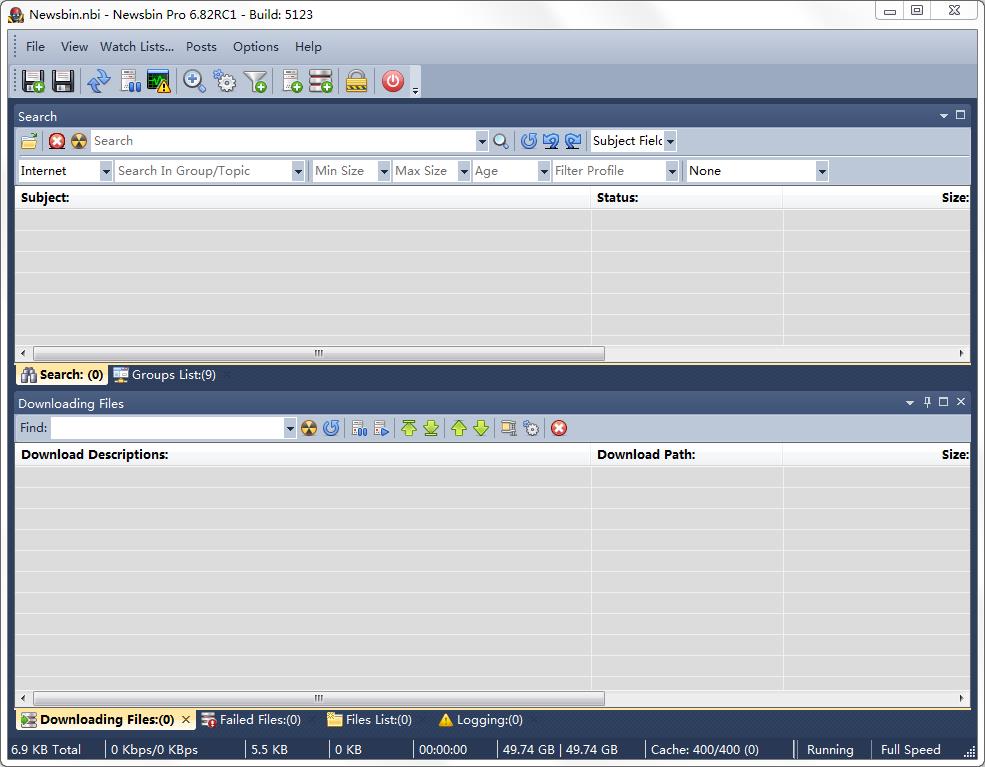Click the monitor icon in Downloading Files toolbar
Image resolution: width=985 pixels, height=767 pixels.
point(508,428)
